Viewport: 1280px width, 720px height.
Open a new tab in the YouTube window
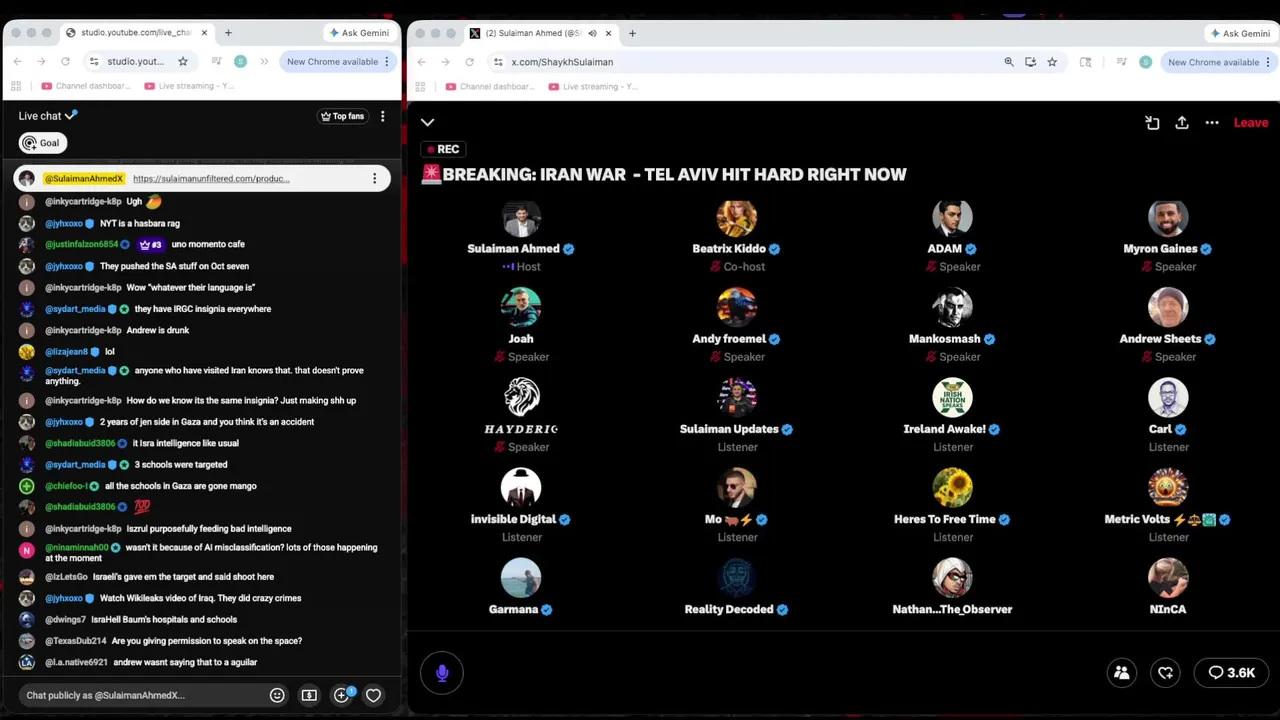[x=228, y=33]
